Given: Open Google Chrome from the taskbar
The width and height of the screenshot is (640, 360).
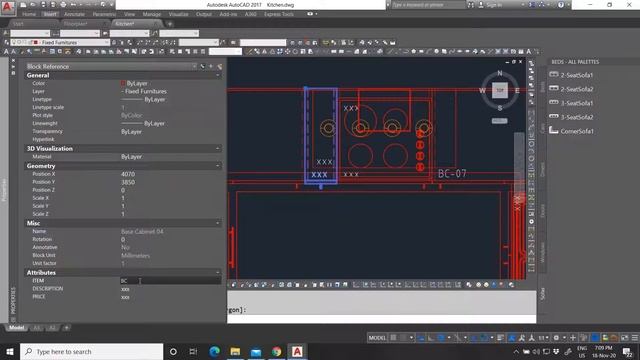Looking at the screenshot, I should pos(277,351).
